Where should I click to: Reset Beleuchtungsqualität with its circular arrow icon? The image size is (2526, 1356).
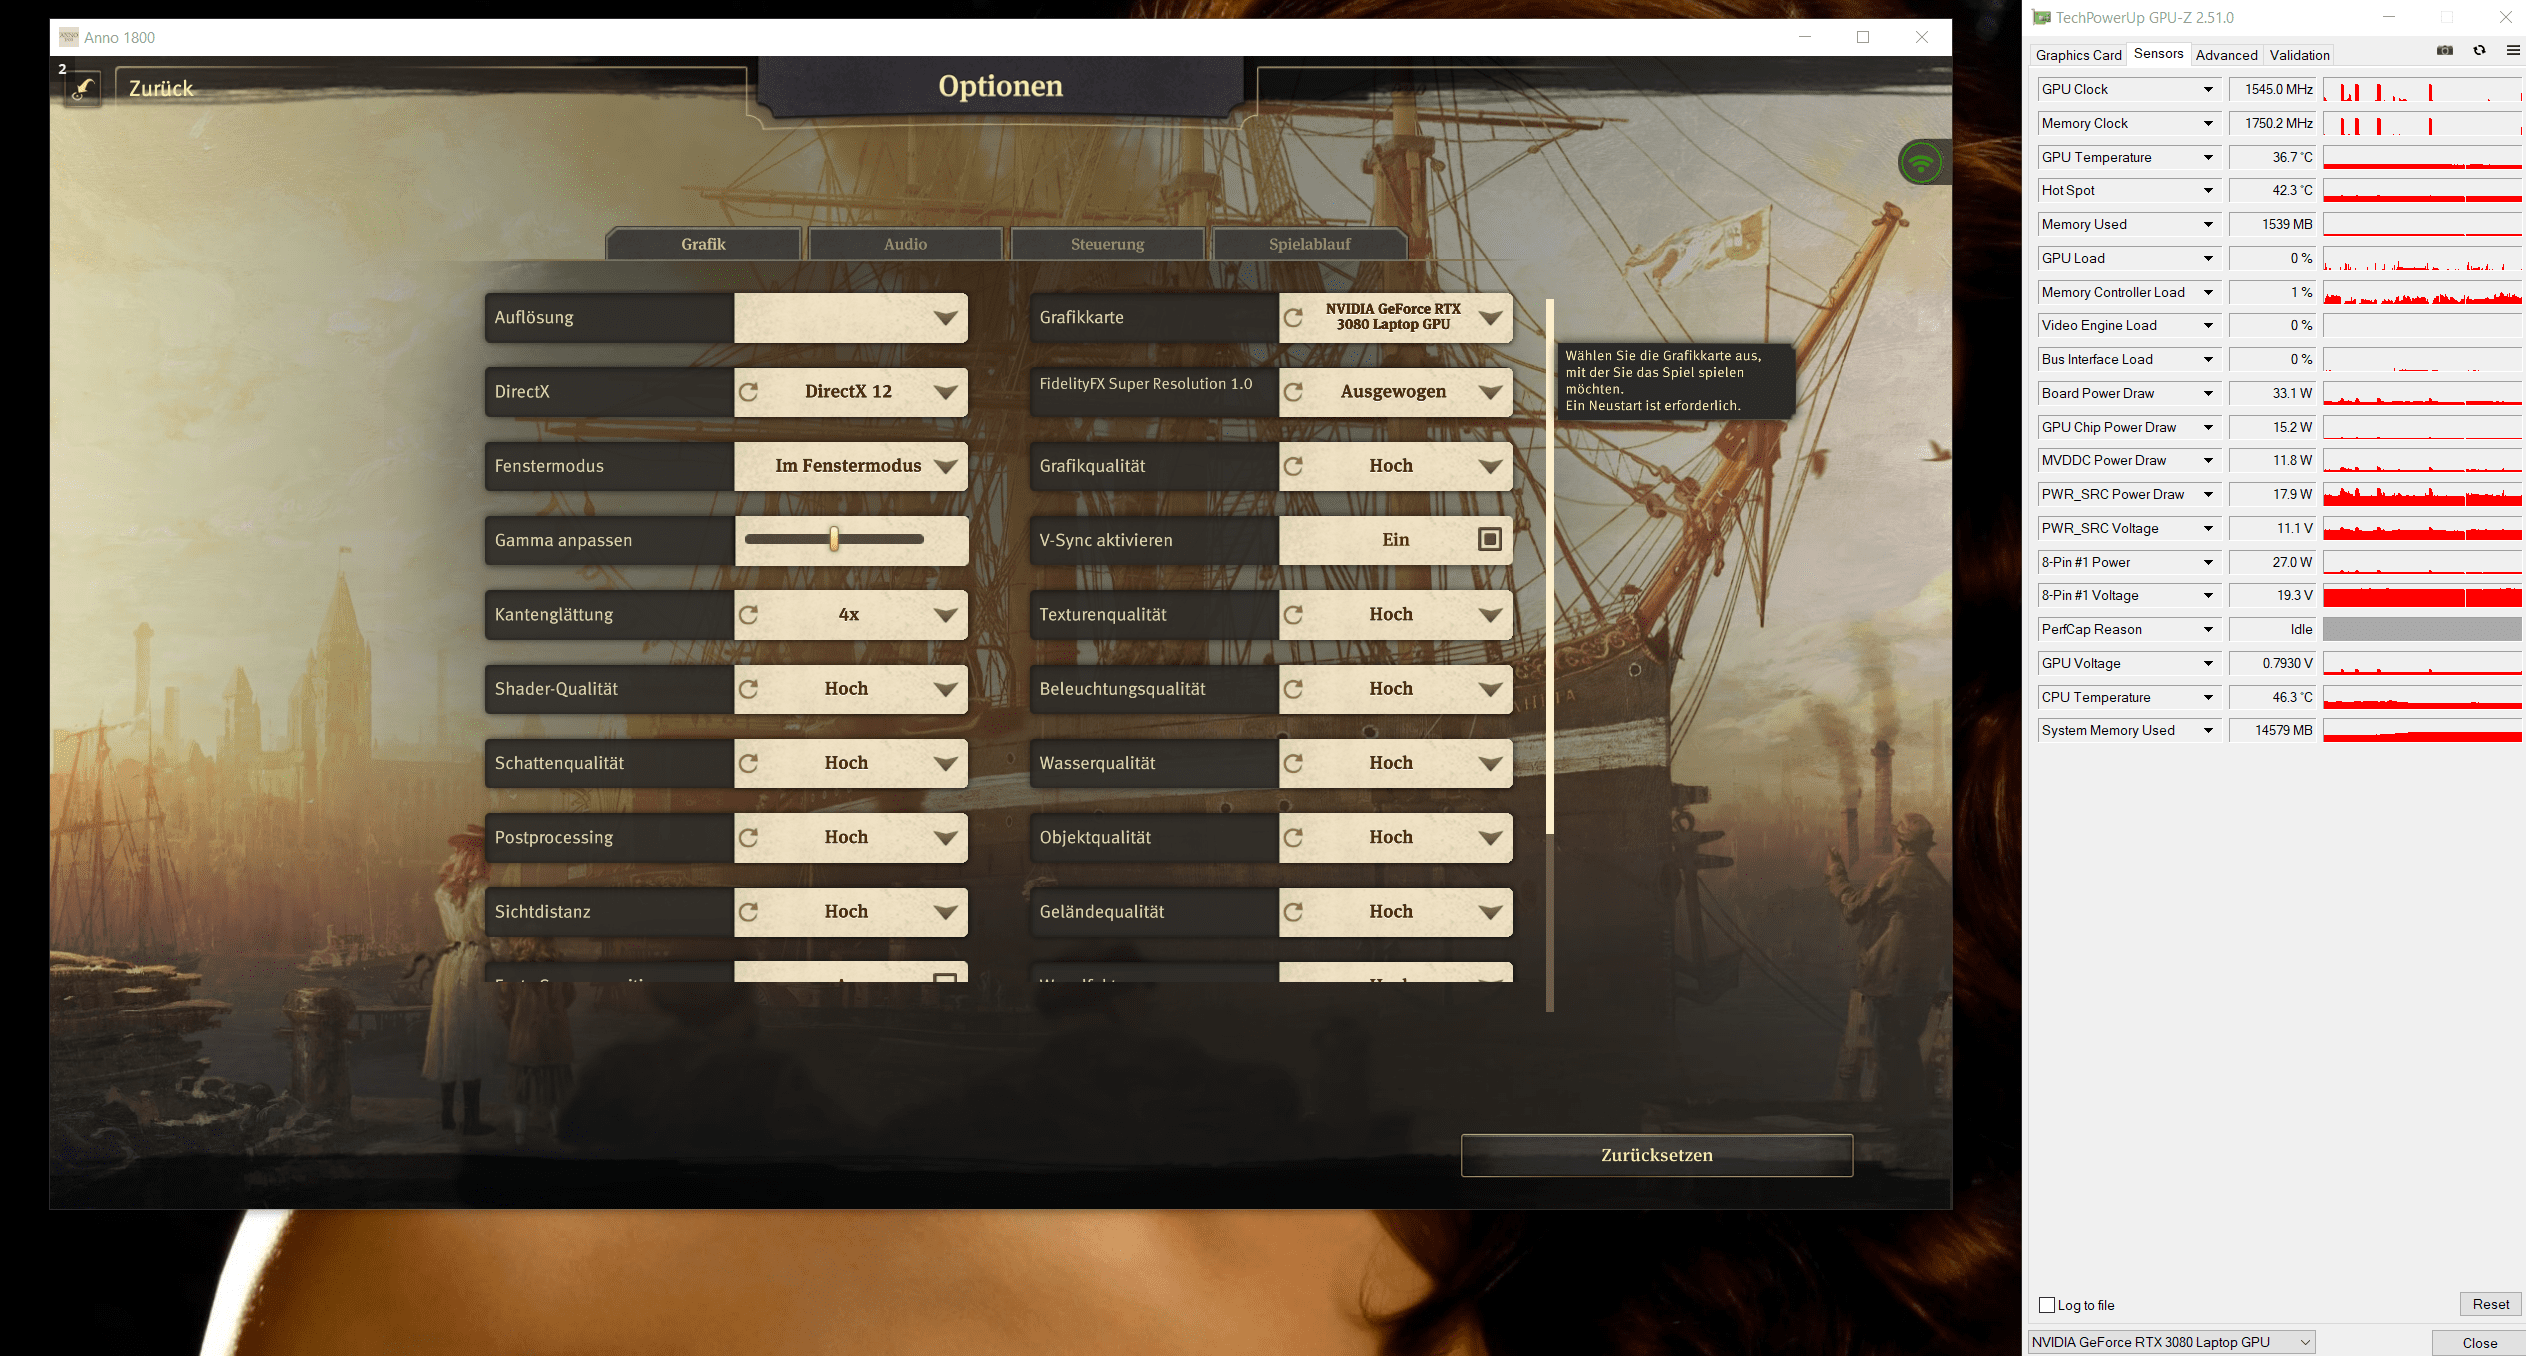pos(1294,689)
